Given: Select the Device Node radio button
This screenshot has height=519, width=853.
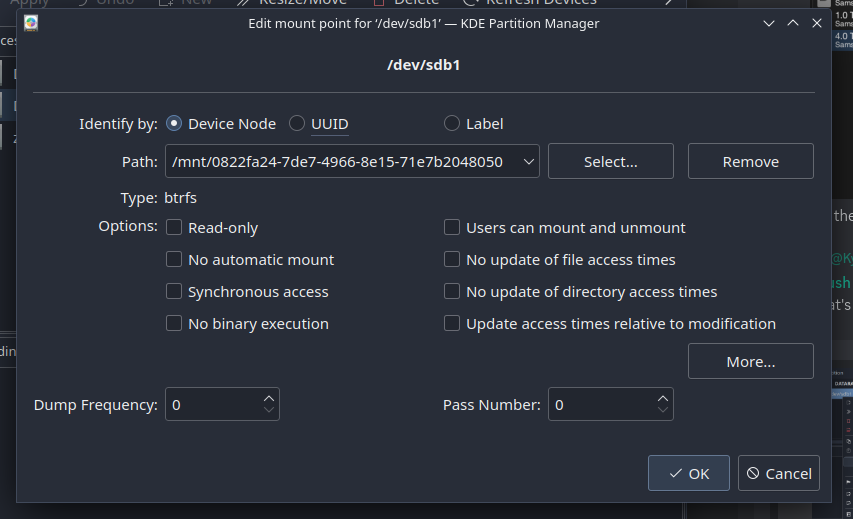Looking at the screenshot, I should tap(174, 124).
